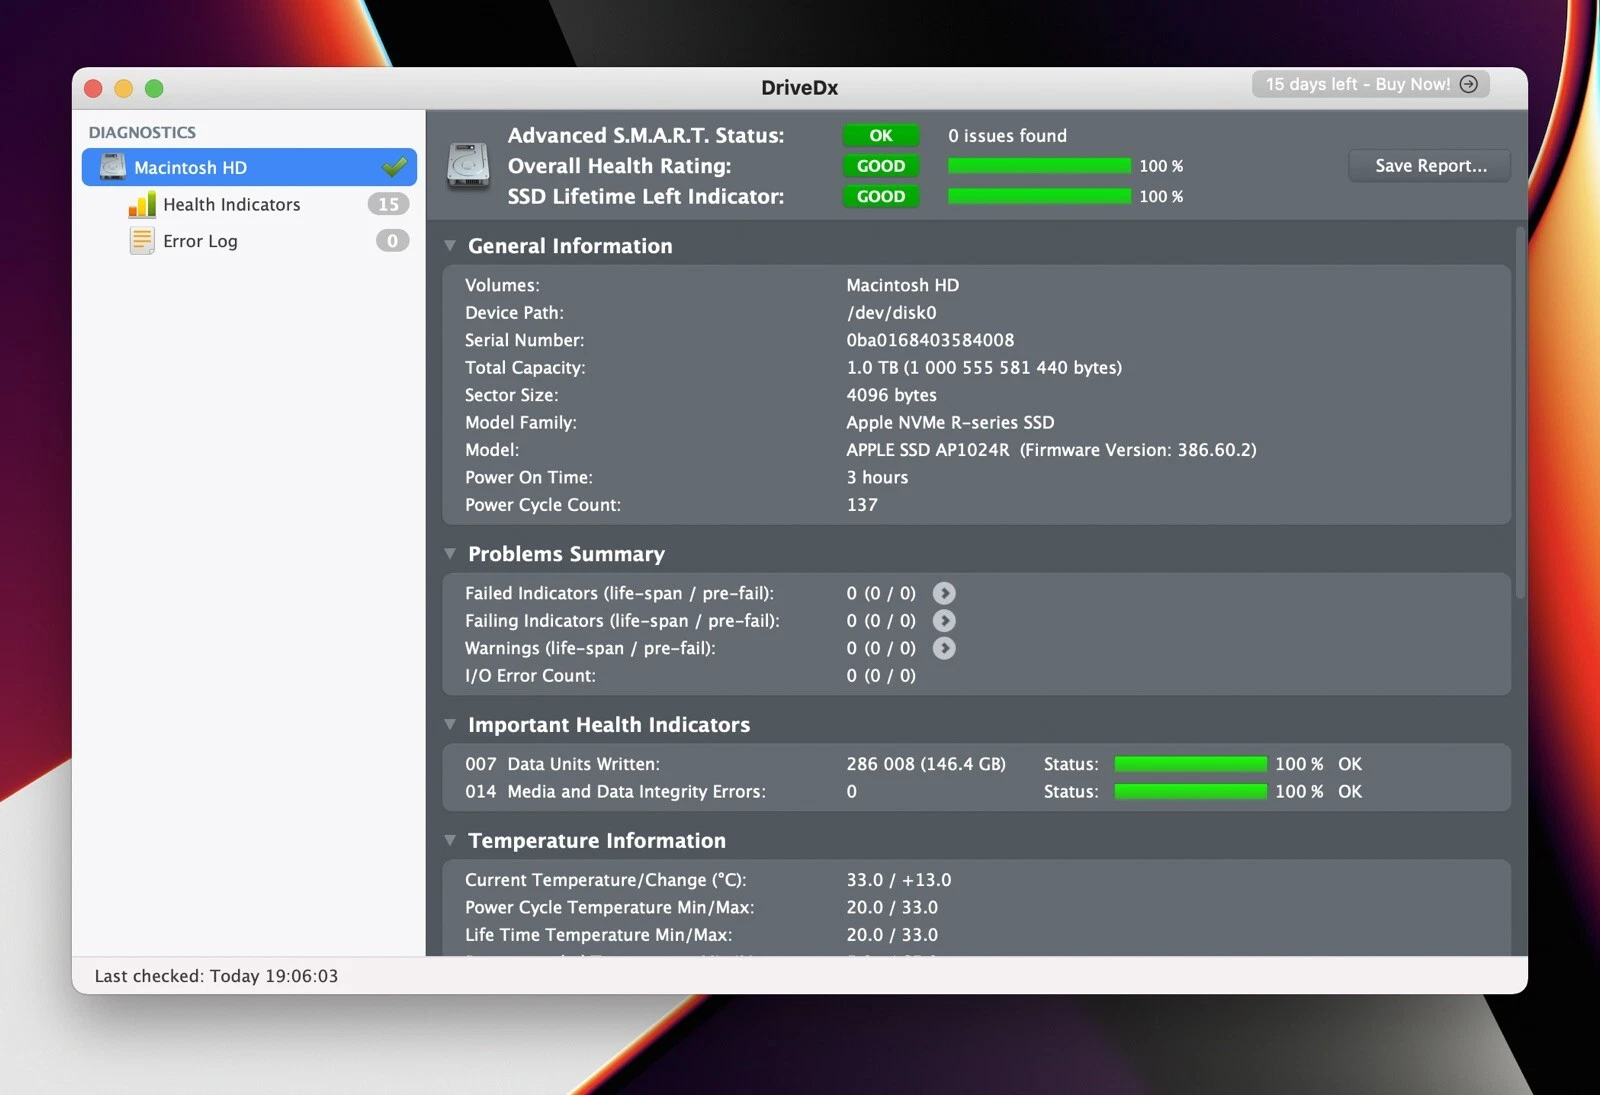Image resolution: width=1600 pixels, height=1095 pixels.
Task: Click the Last checked: Today 19:06:03 status
Action: (216, 976)
